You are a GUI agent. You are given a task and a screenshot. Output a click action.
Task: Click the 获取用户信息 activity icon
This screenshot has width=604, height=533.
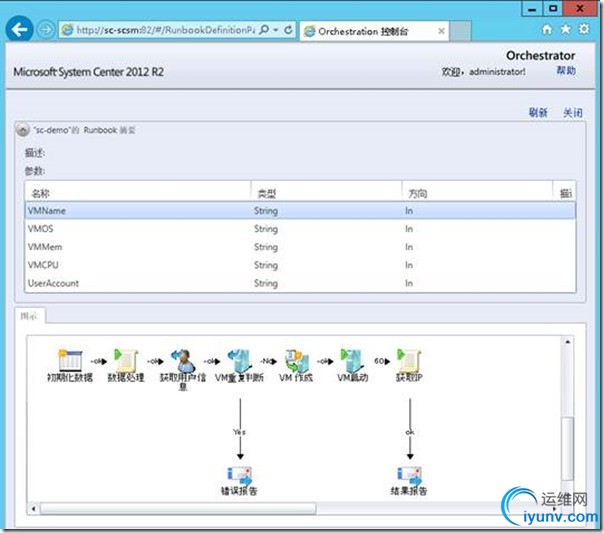pos(183,360)
